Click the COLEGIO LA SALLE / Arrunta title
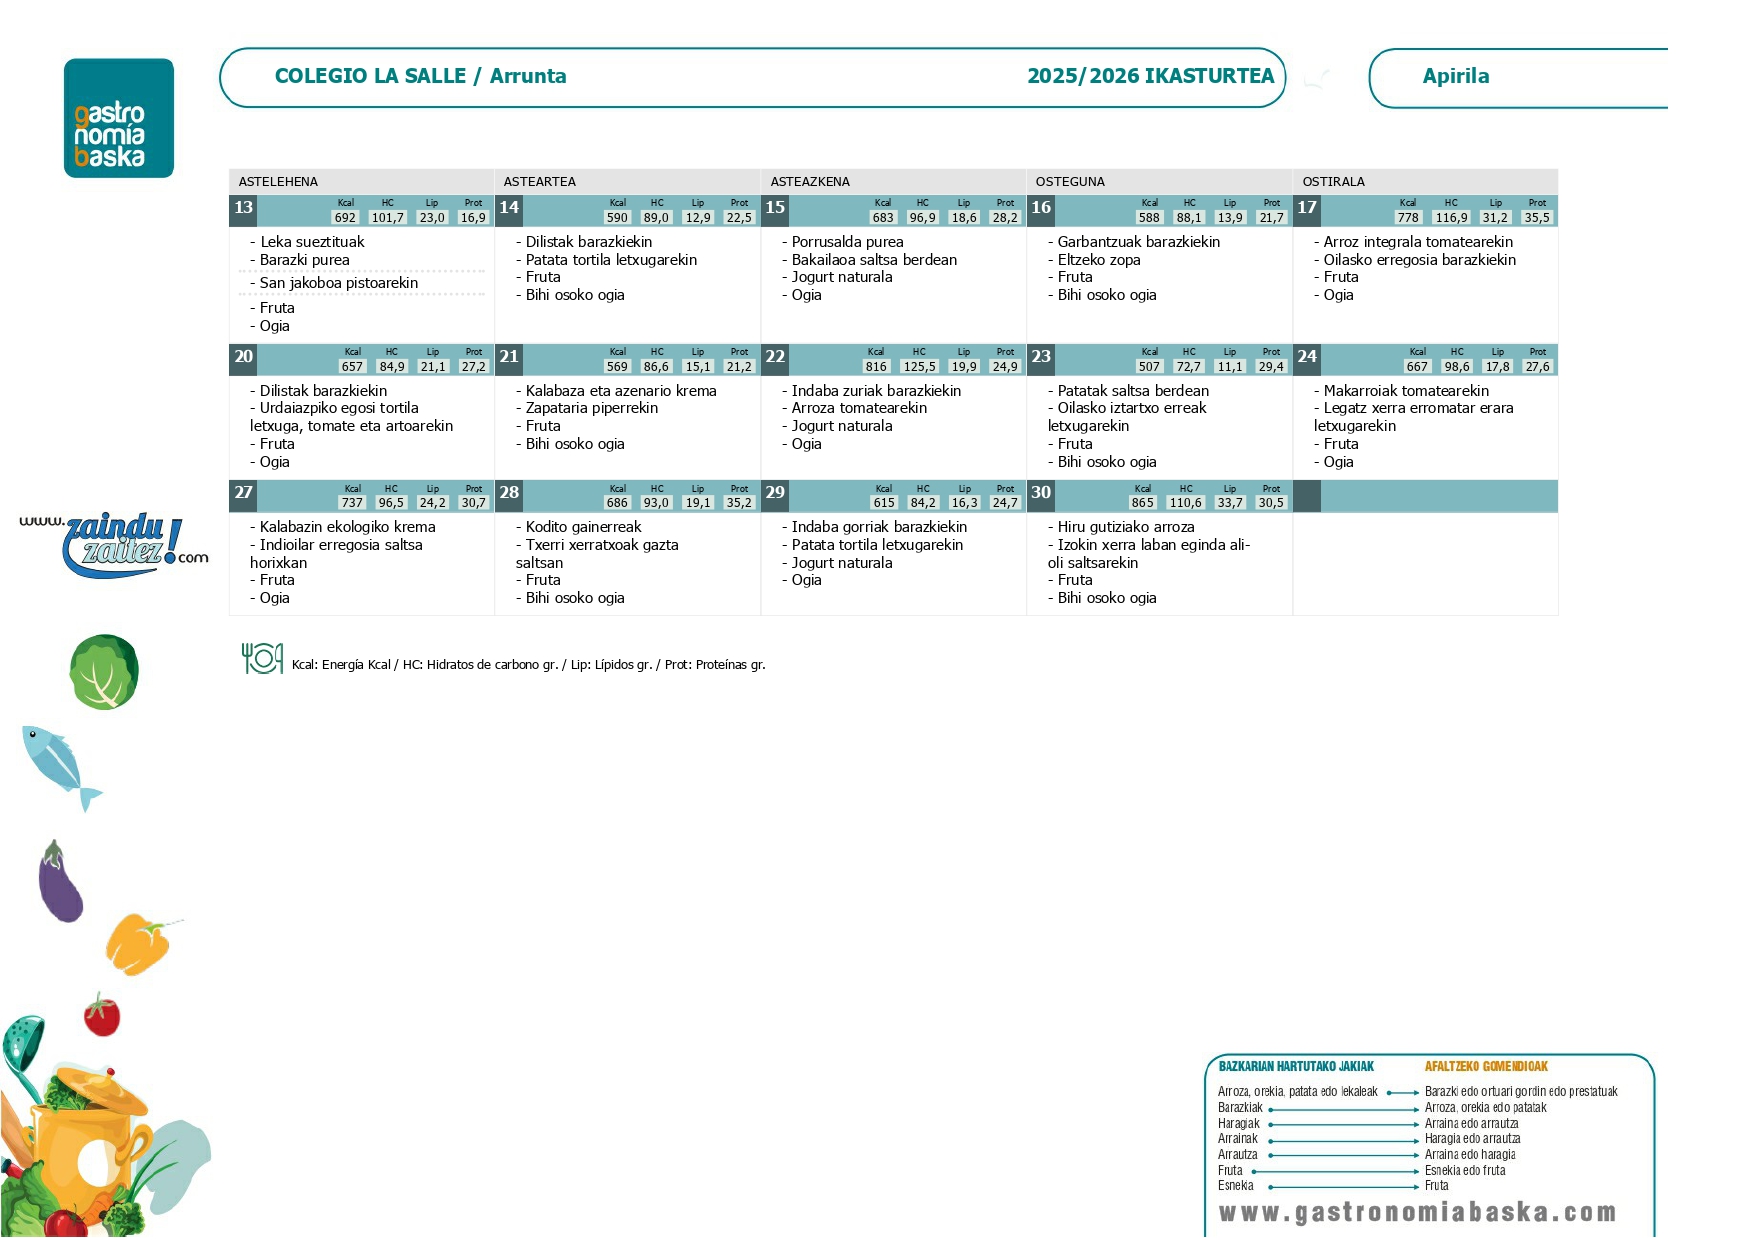Image resolution: width=1755 pixels, height=1240 pixels. click(x=420, y=76)
